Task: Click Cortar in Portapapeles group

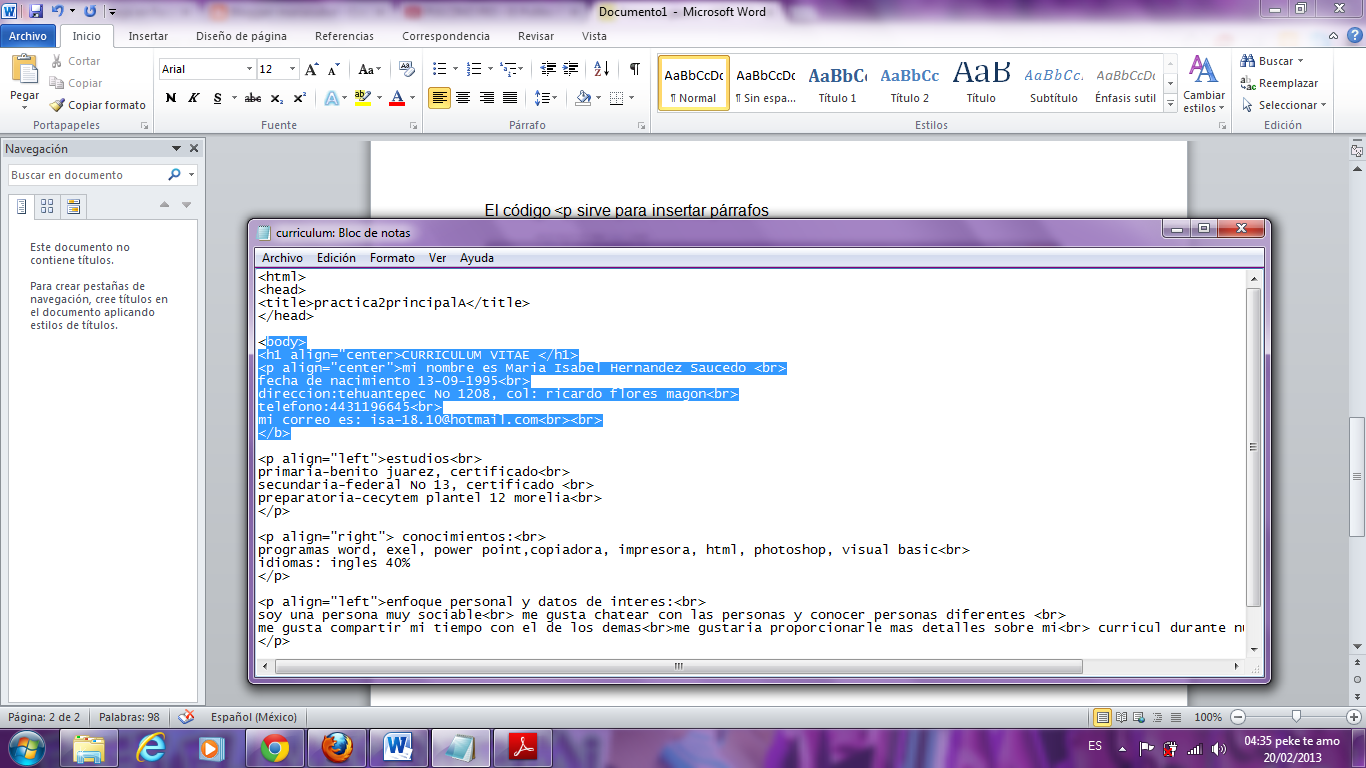Action: point(76,61)
